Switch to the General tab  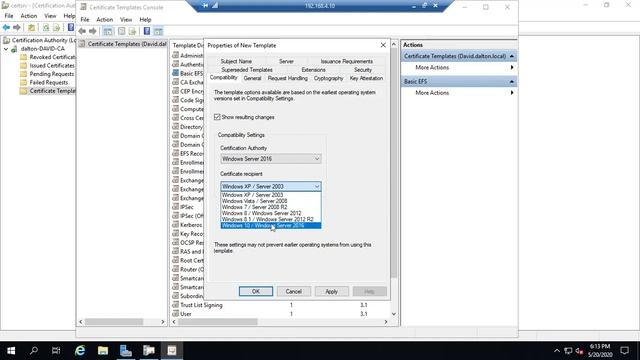tap(252, 78)
